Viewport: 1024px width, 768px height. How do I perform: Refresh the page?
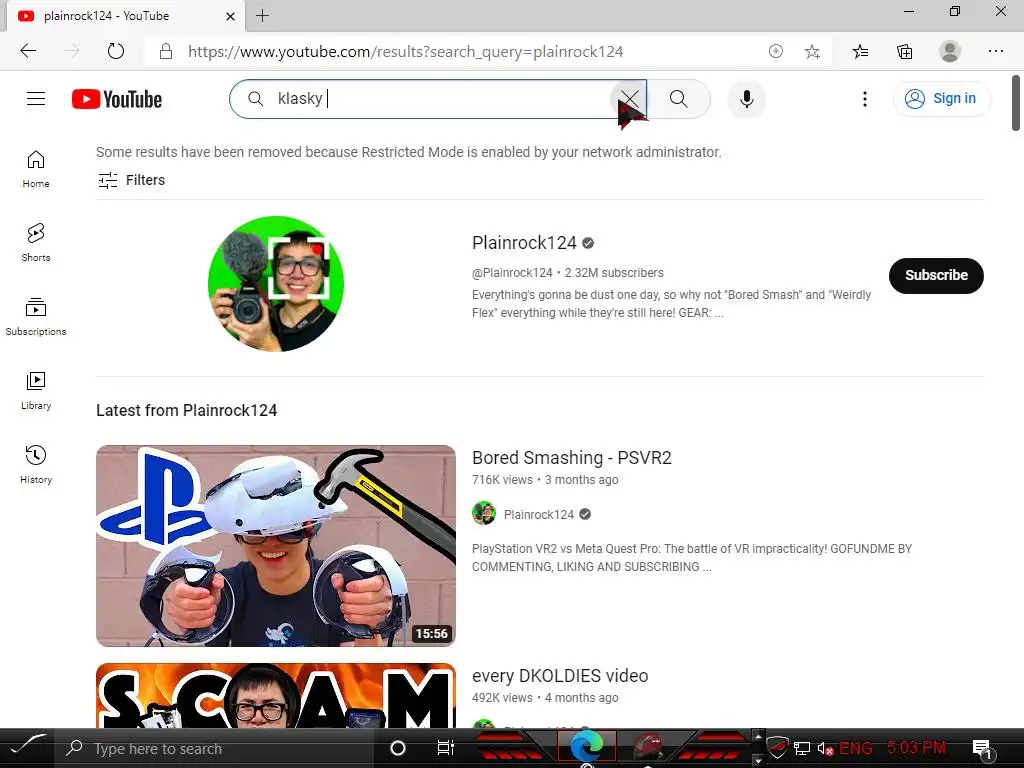tap(116, 51)
